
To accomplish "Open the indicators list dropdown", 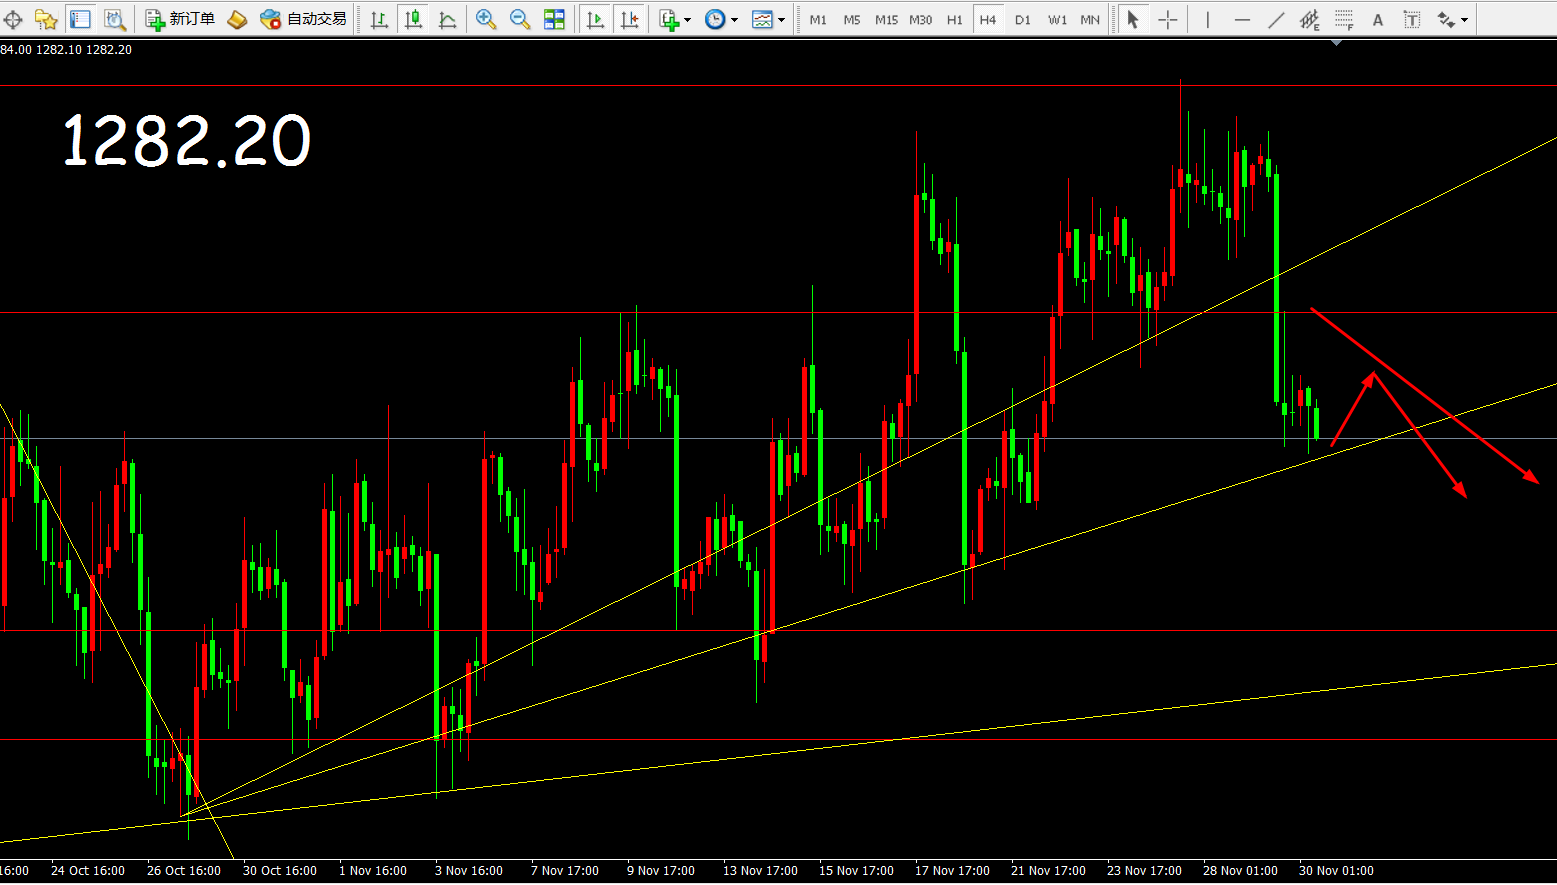I will point(675,19).
